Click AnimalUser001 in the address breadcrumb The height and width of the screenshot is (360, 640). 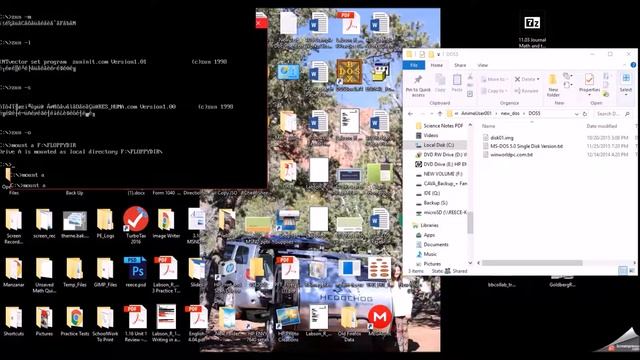(476, 113)
